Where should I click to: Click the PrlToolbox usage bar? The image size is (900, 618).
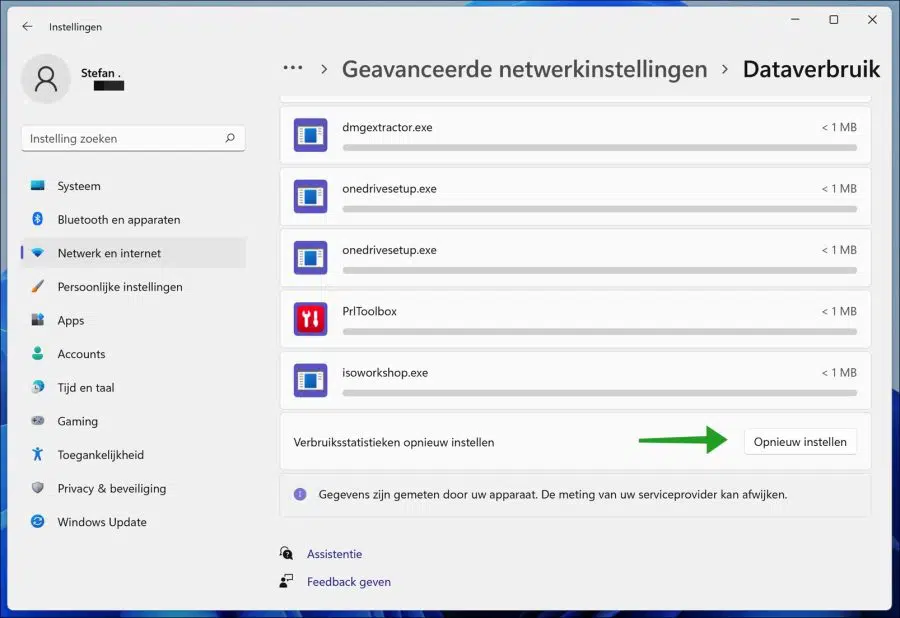pyautogui.click(x=599, y=332)
